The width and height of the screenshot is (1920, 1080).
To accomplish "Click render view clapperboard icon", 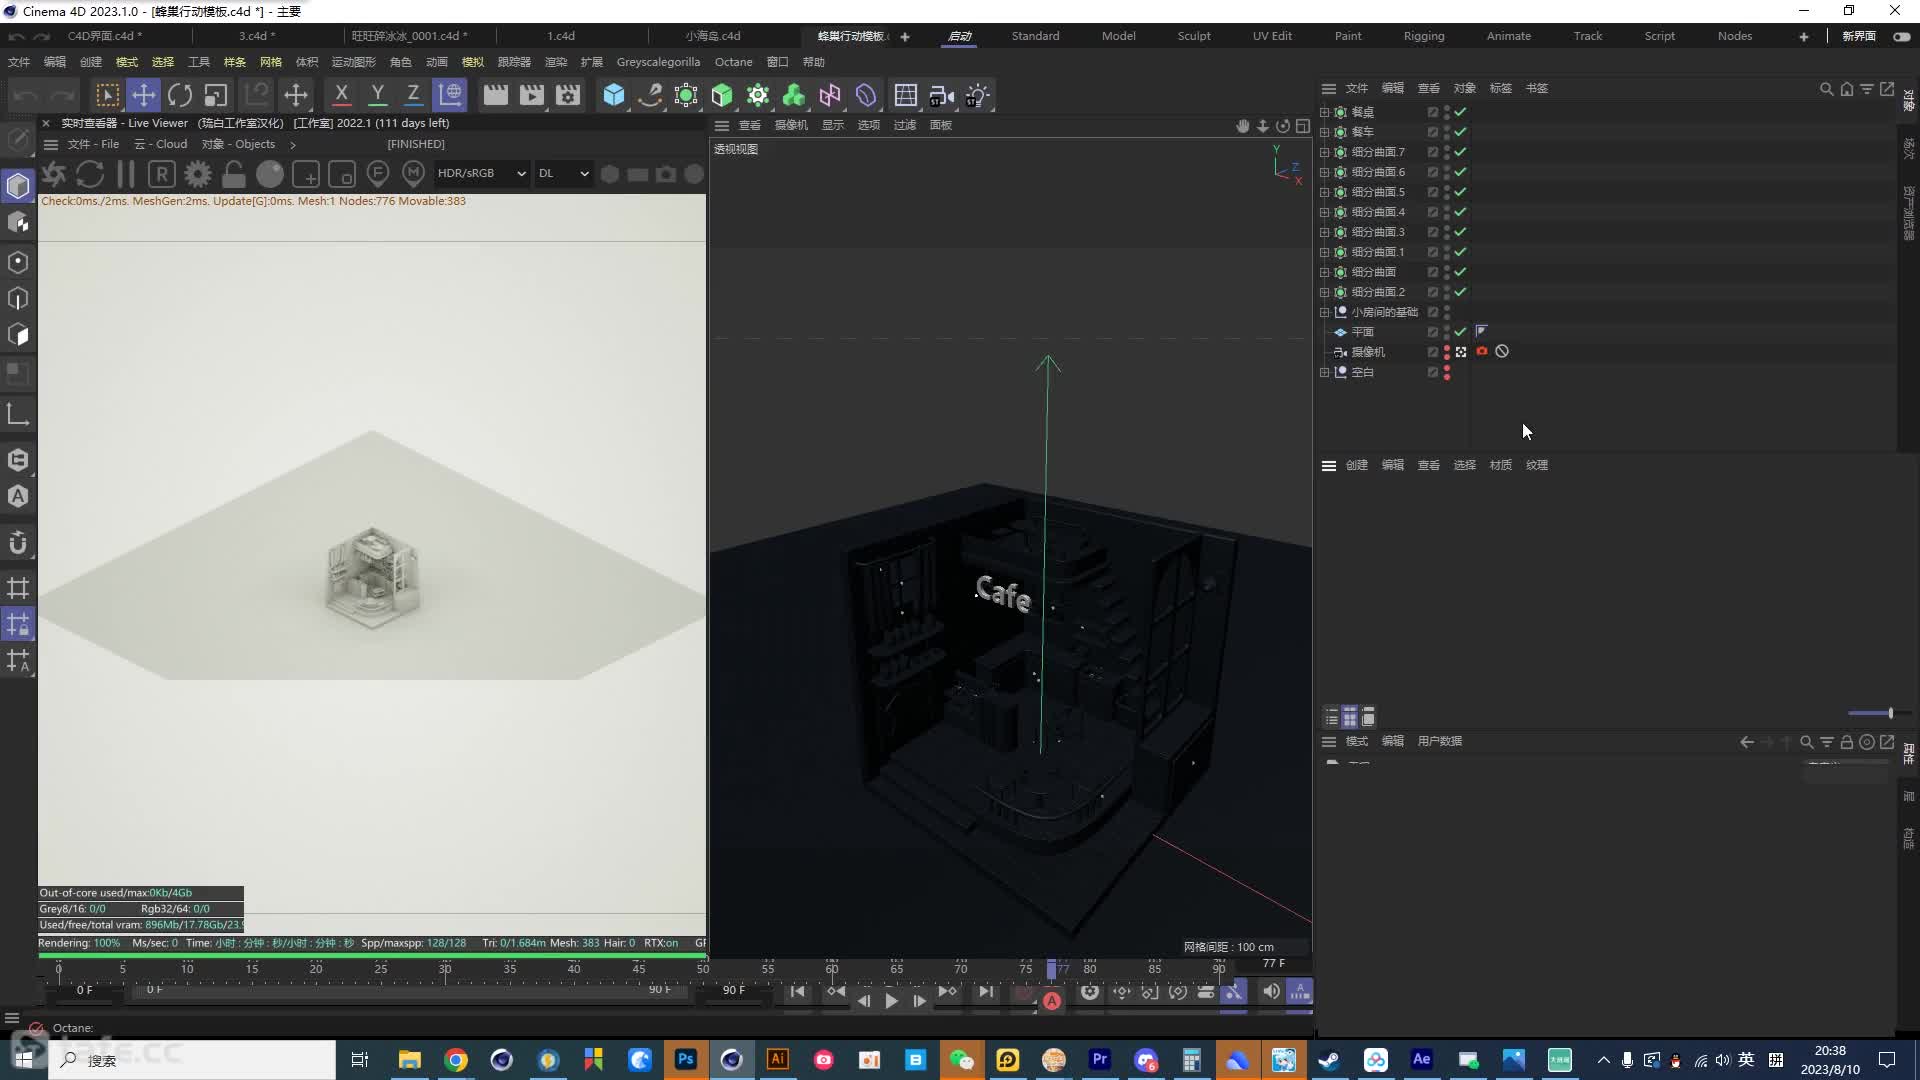I will tap(496, 95).
